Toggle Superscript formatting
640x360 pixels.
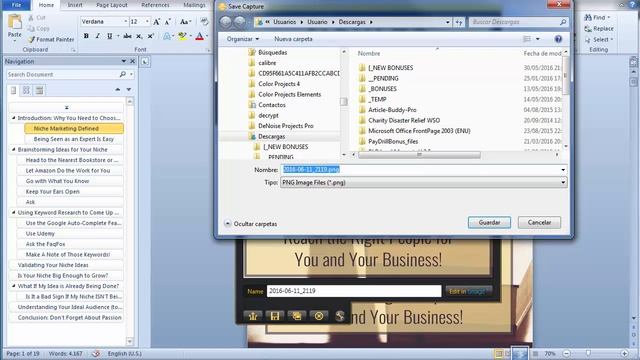tap(151, 36)
